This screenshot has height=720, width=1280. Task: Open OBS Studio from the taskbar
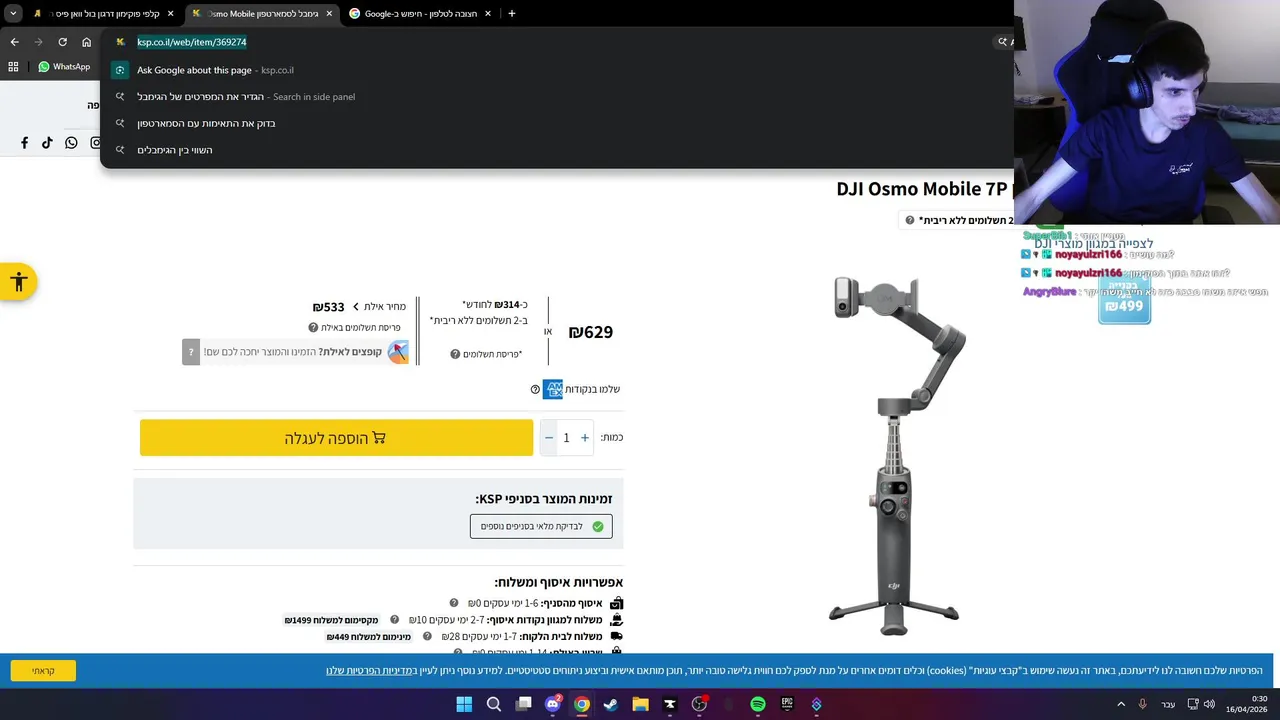699,704
